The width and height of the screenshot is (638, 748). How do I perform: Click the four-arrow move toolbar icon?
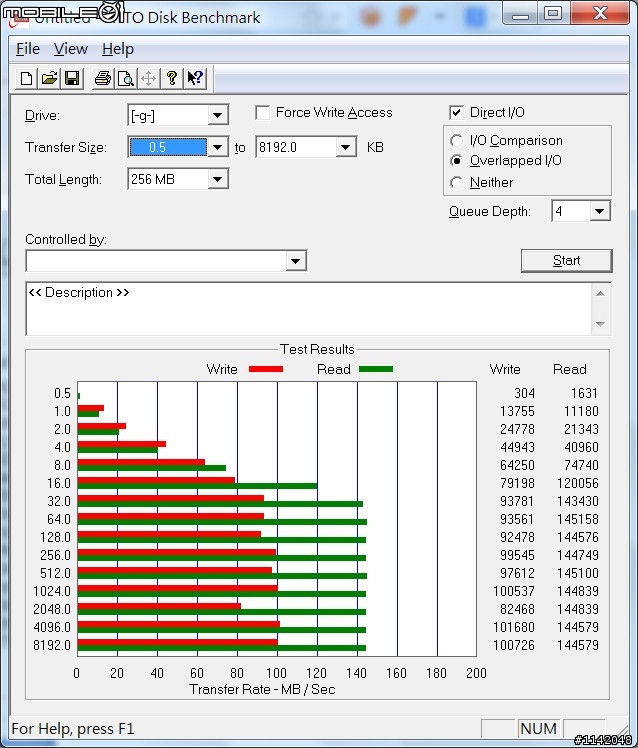coord(148,78)
